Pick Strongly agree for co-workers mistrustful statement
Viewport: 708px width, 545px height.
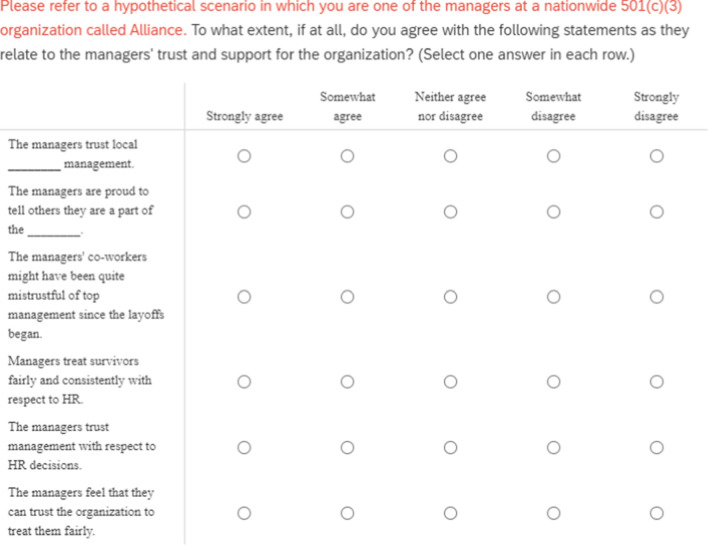click(243, 297)
